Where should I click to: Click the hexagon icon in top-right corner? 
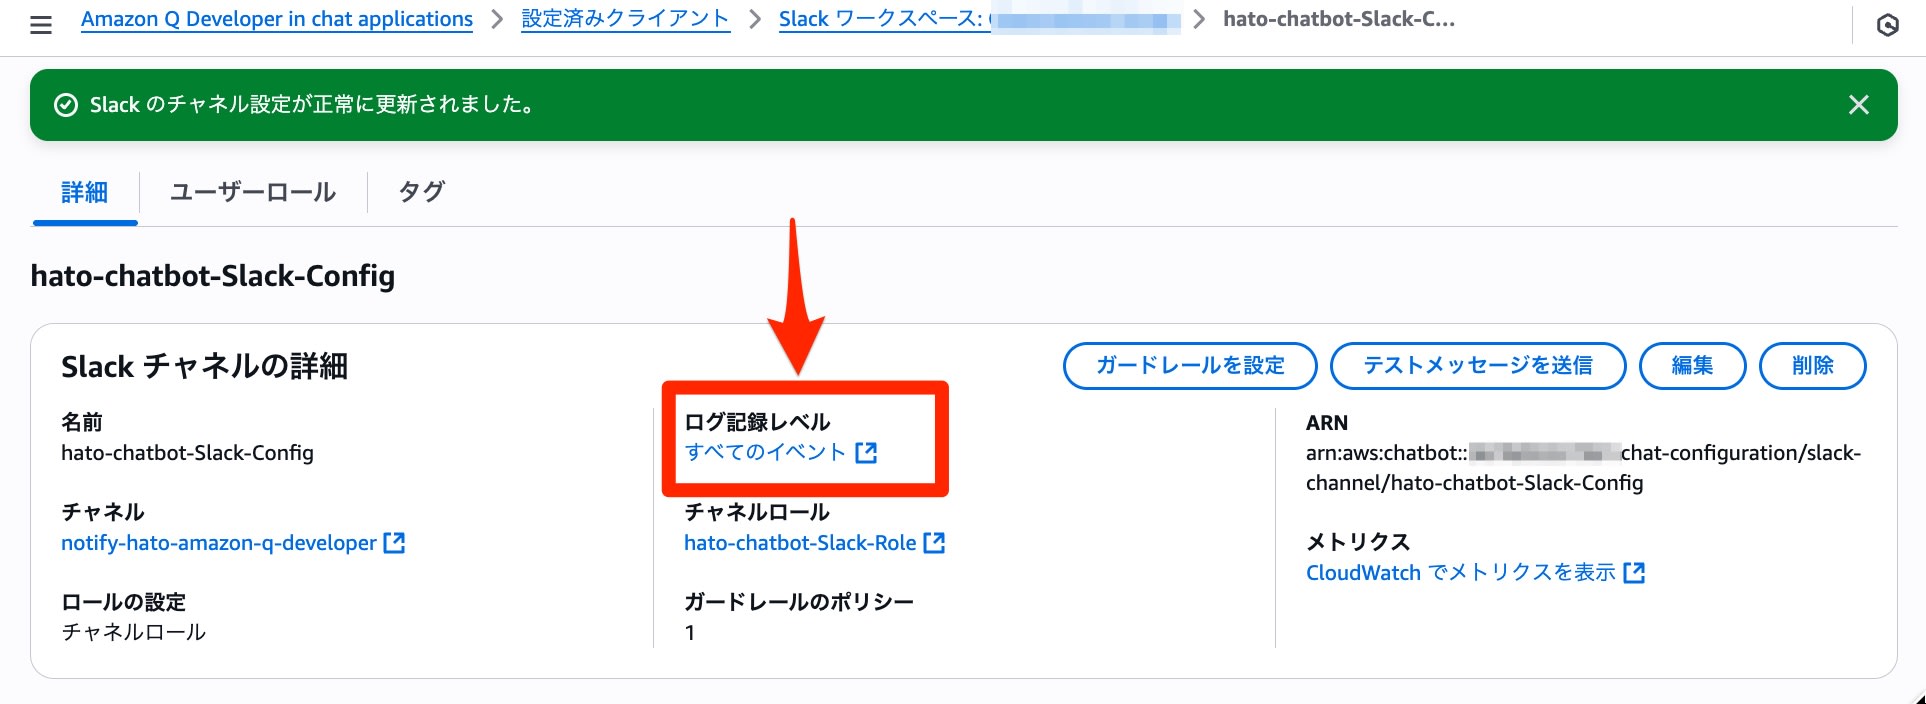coord(1887,25)
